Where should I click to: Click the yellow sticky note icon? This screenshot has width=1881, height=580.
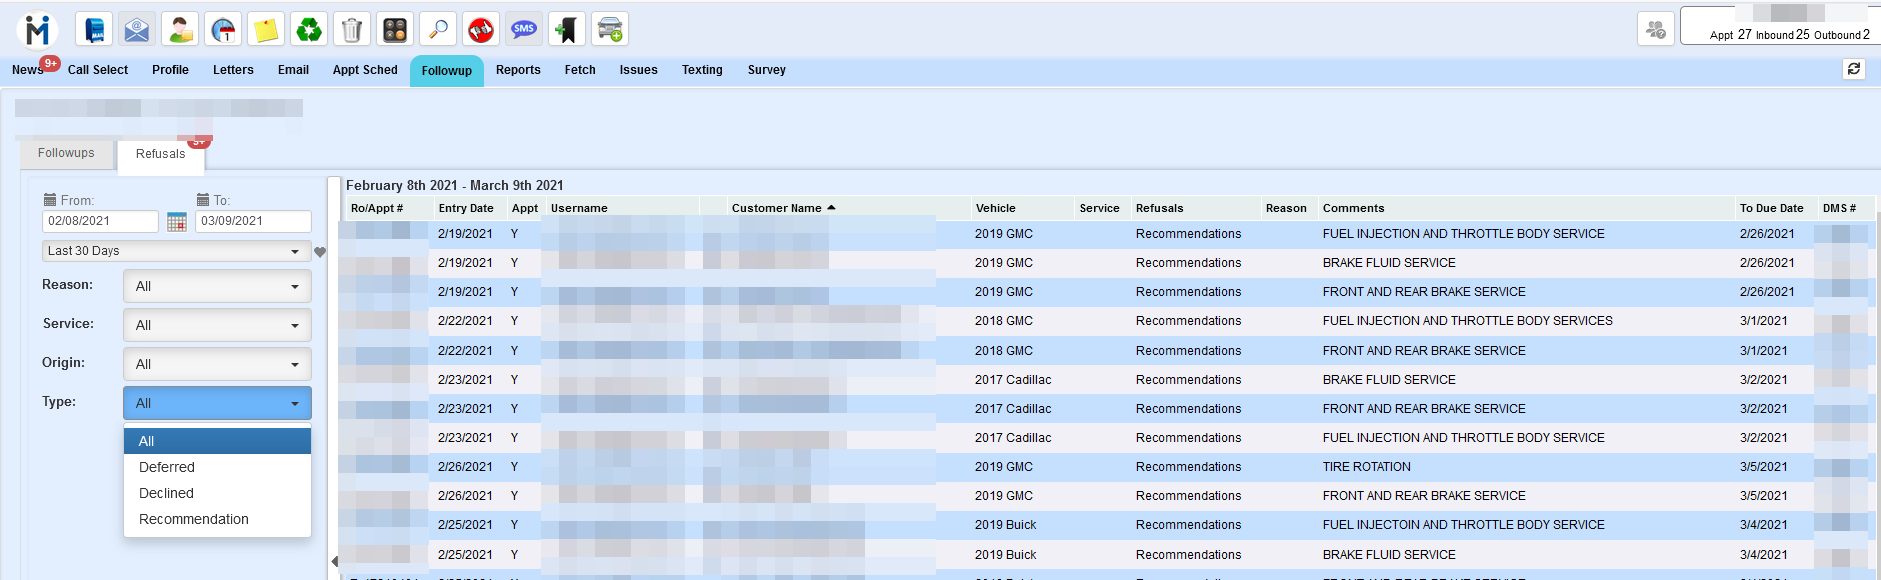pyautogui.click(x=266, y=30)
